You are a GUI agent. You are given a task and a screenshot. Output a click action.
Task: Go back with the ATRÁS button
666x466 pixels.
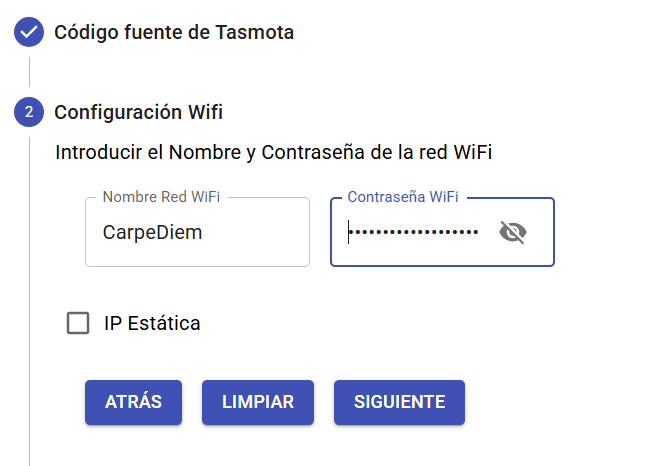coord(133,402)
